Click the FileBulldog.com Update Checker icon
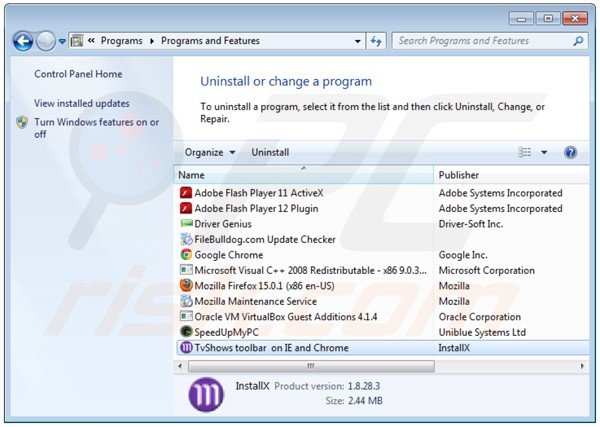 [x=186, y=240]
